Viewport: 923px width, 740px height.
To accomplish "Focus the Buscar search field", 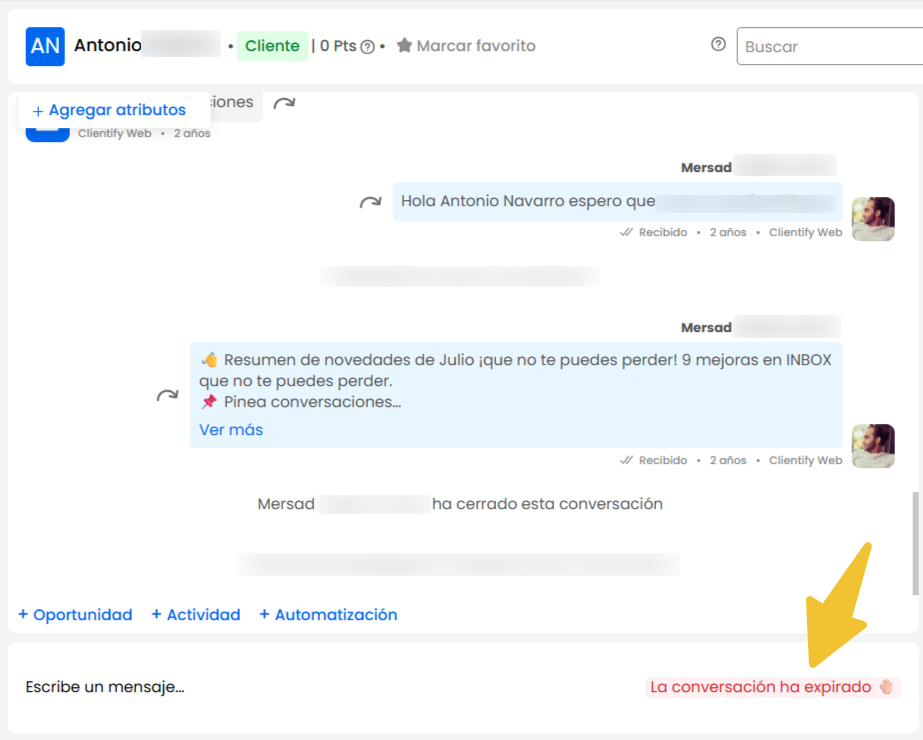I will [828, 46].
